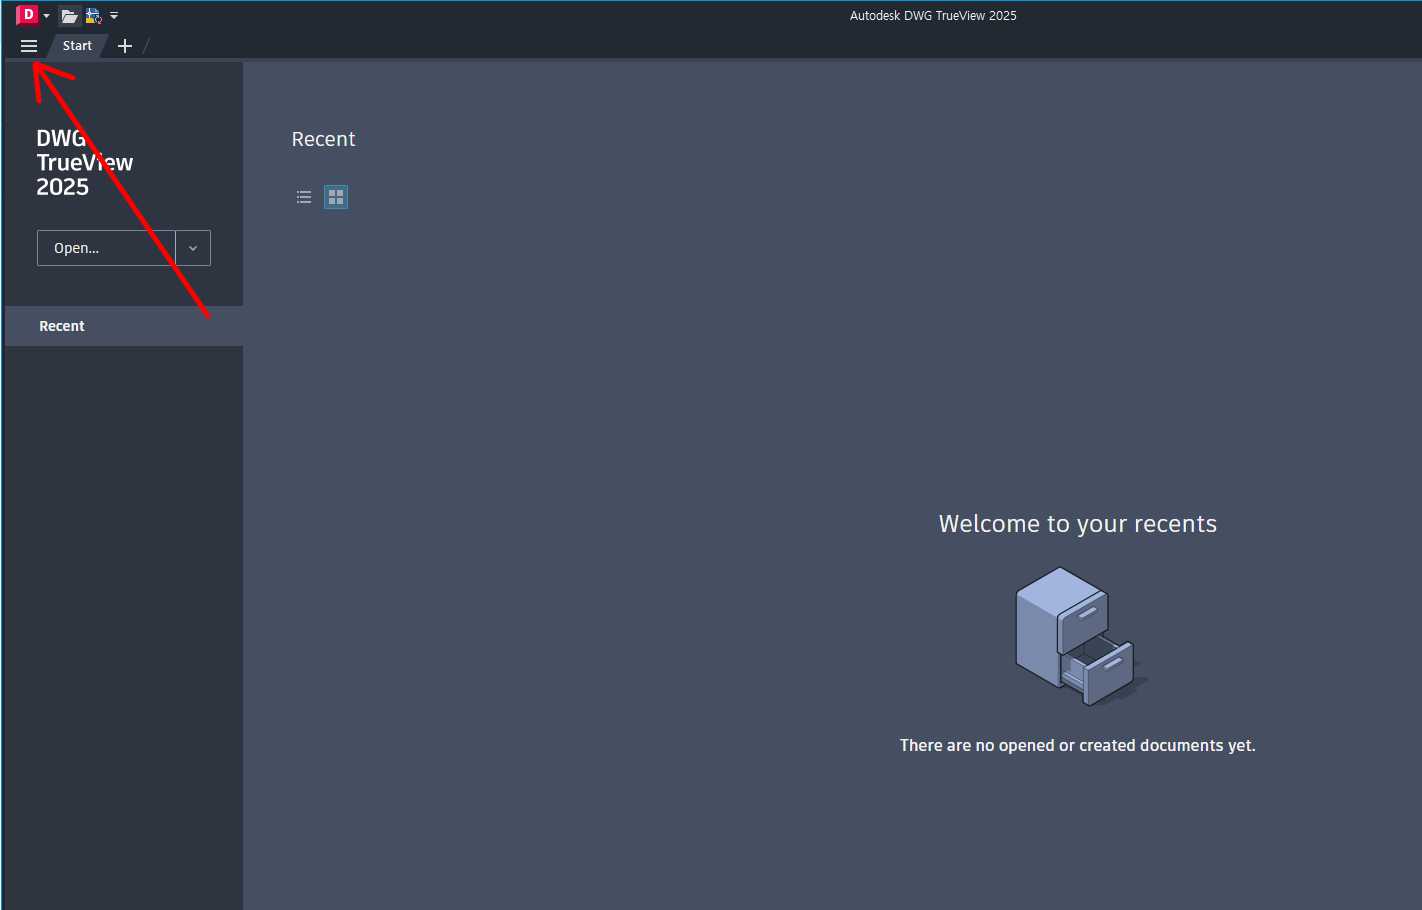Image resolution: width=1422 pixels, height=910 pixels.
Task: Click the 'Welcome to your recents' text
Action: pos(1078,524)
